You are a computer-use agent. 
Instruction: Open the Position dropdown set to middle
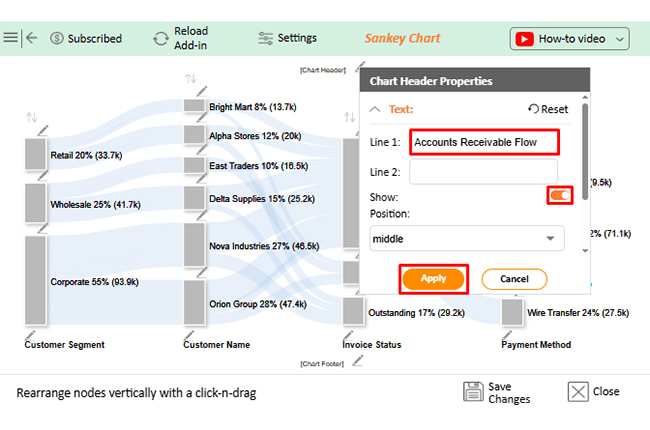coord(466,239)
